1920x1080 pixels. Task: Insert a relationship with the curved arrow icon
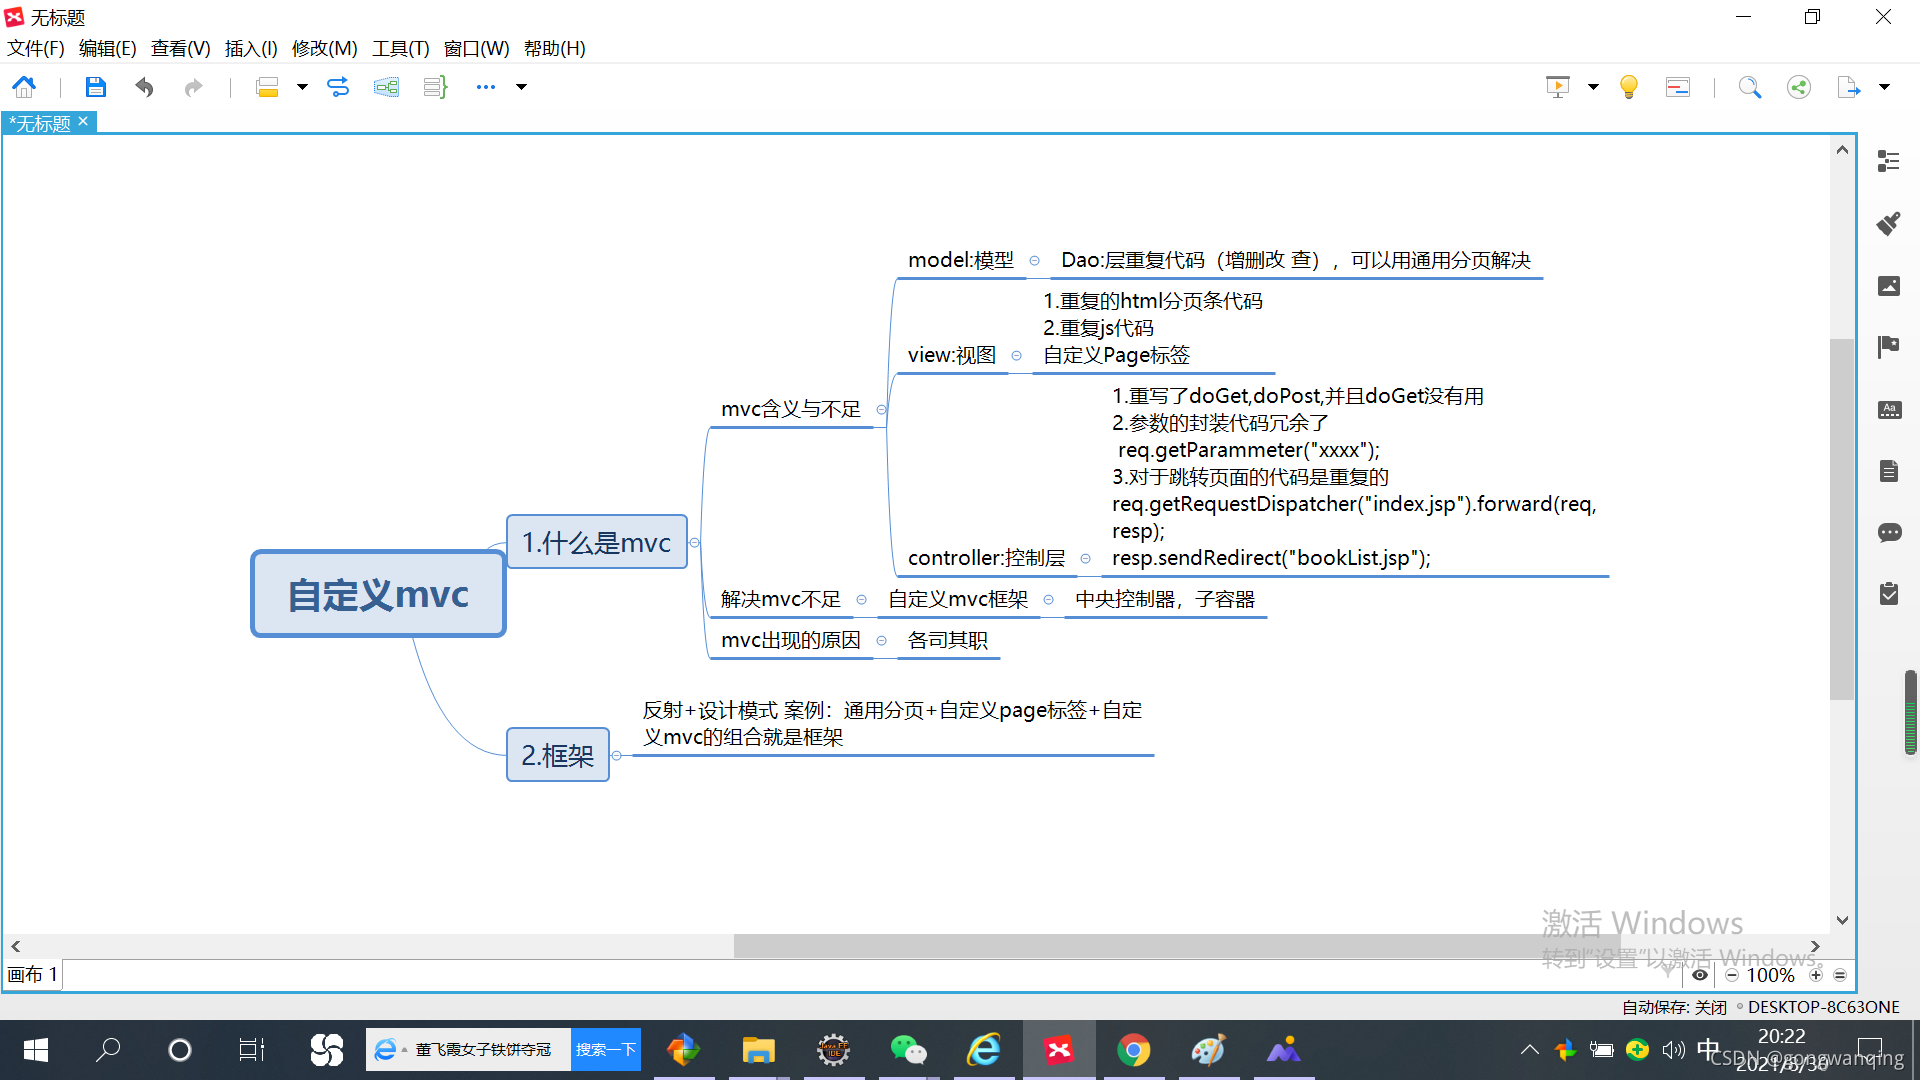tap(338, 87)
